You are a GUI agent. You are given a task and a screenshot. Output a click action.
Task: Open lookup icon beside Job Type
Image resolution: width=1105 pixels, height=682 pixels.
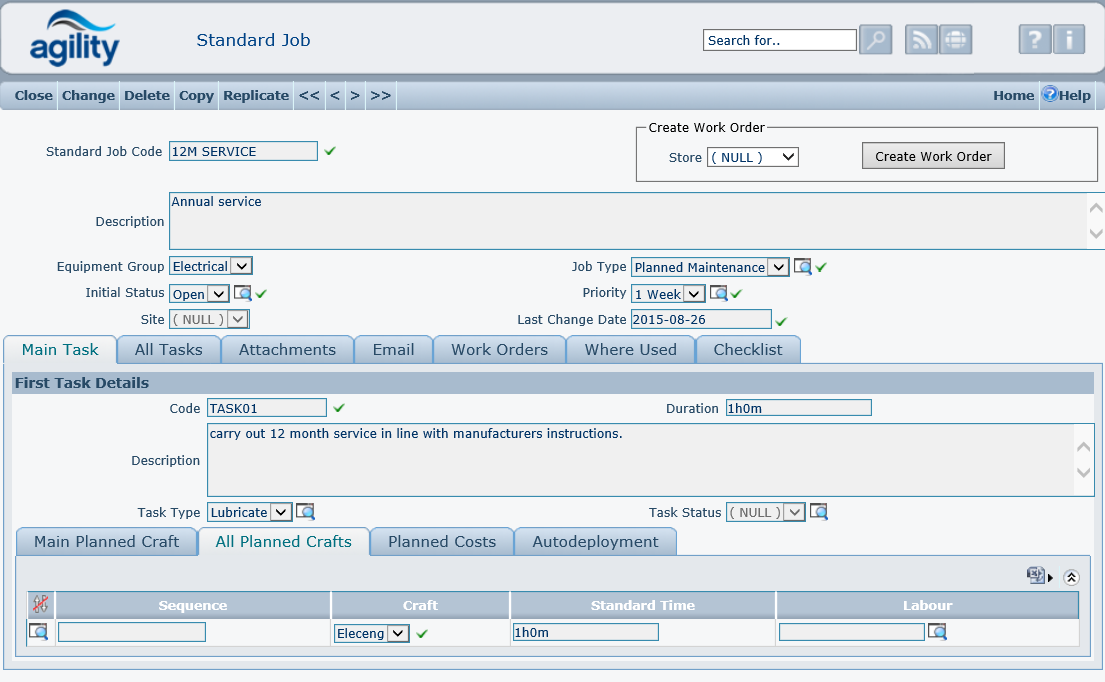(802, 267)
